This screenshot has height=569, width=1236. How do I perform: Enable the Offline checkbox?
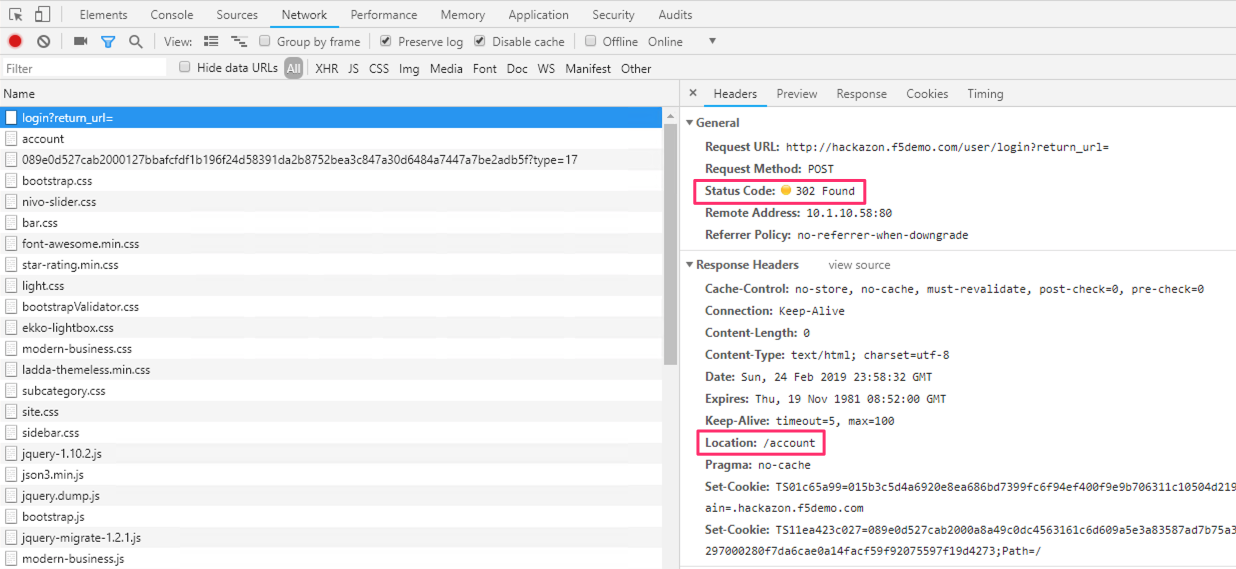click(x=591, y=41)
